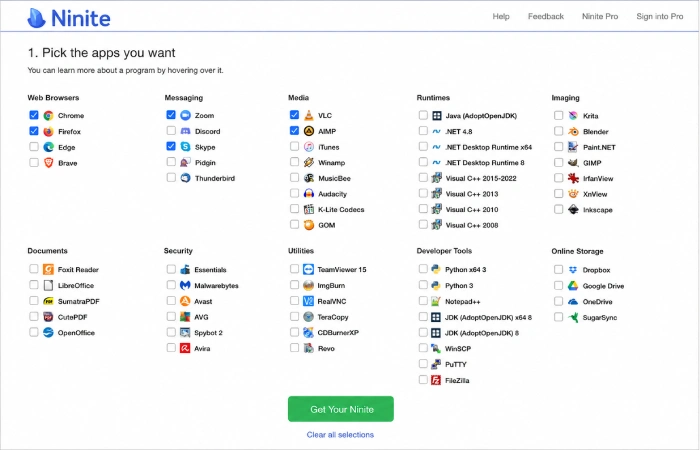Select the SugarSync label
Image resolution: width=700 pixels, height=450 pixels.
pos(600,317)
